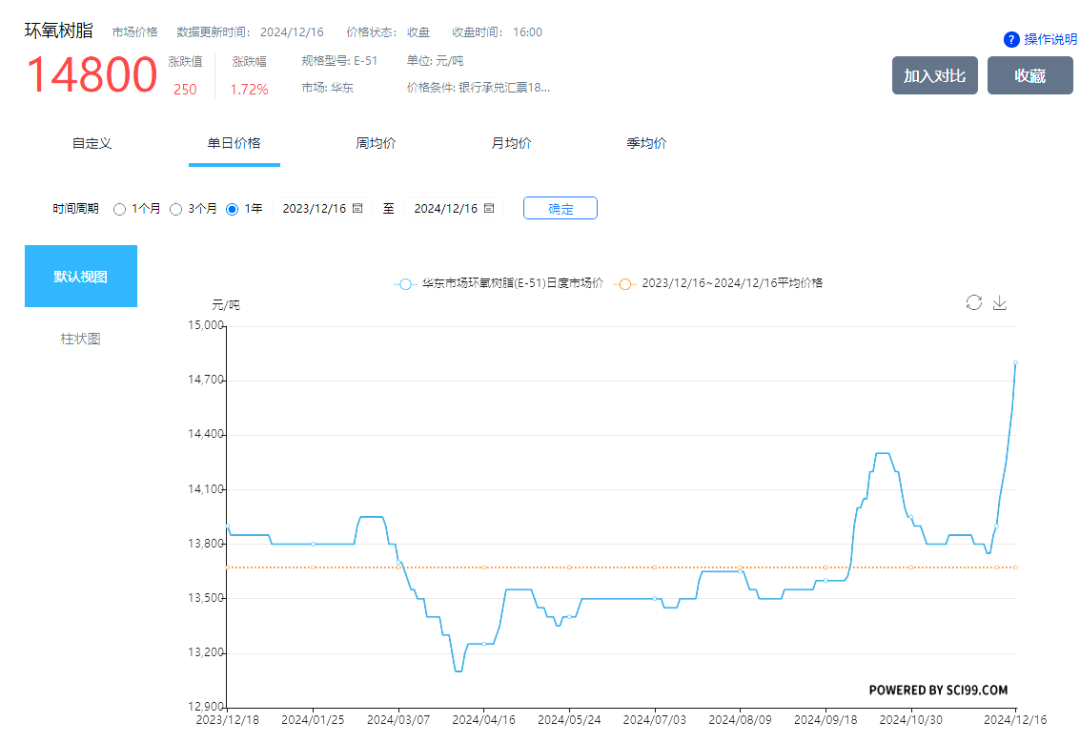Click the chart refresh icon
The image size is (1080, 743).
[x=973, y=302]
